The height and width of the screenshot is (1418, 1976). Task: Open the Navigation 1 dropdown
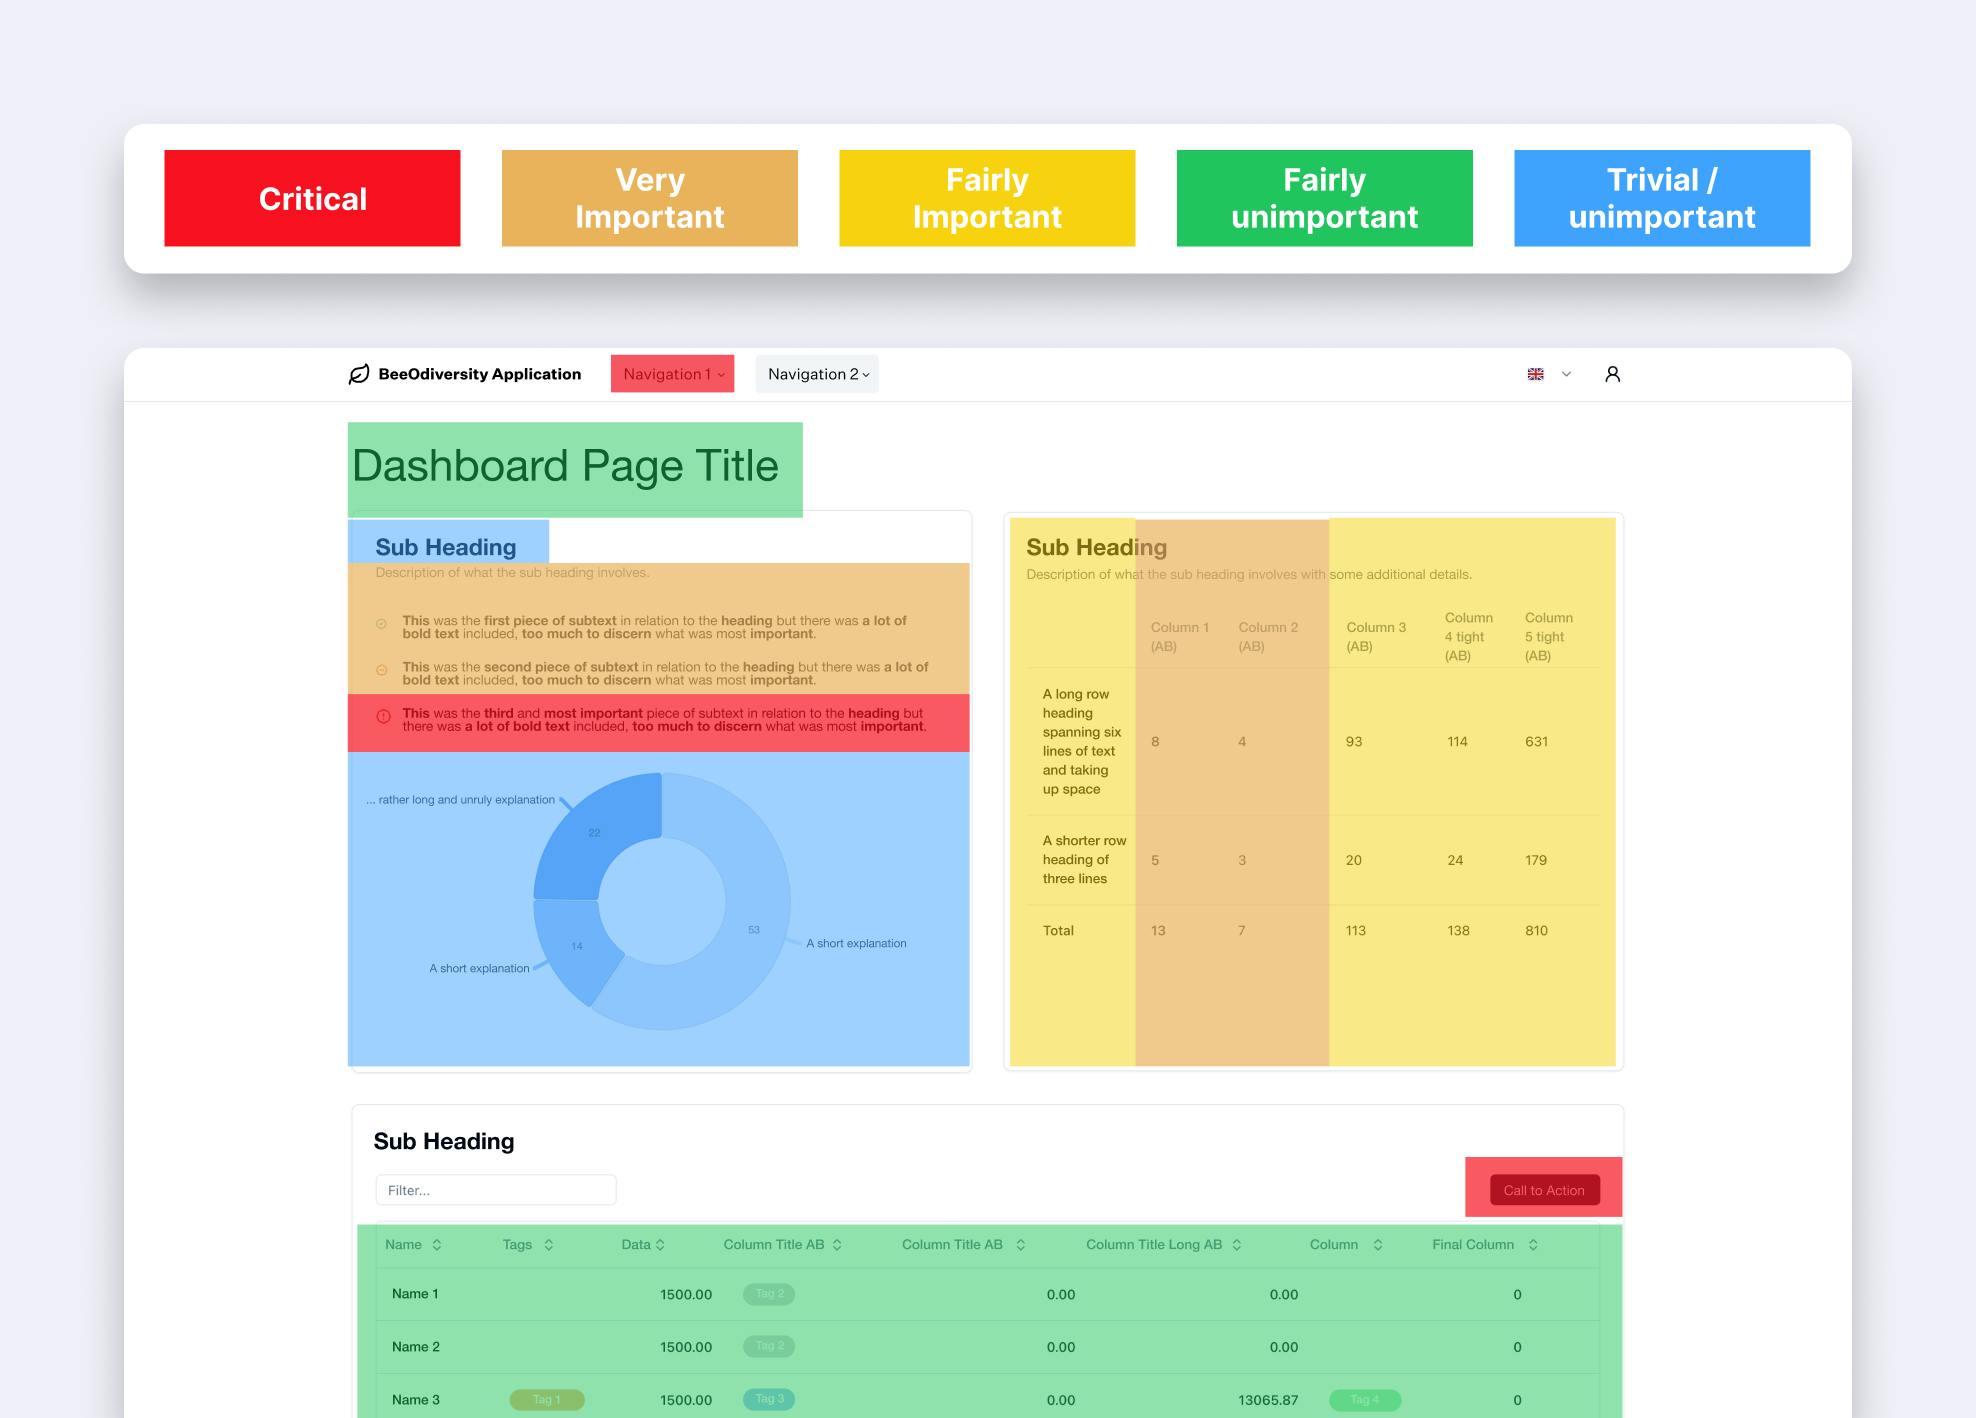click(x=673, y=374)
